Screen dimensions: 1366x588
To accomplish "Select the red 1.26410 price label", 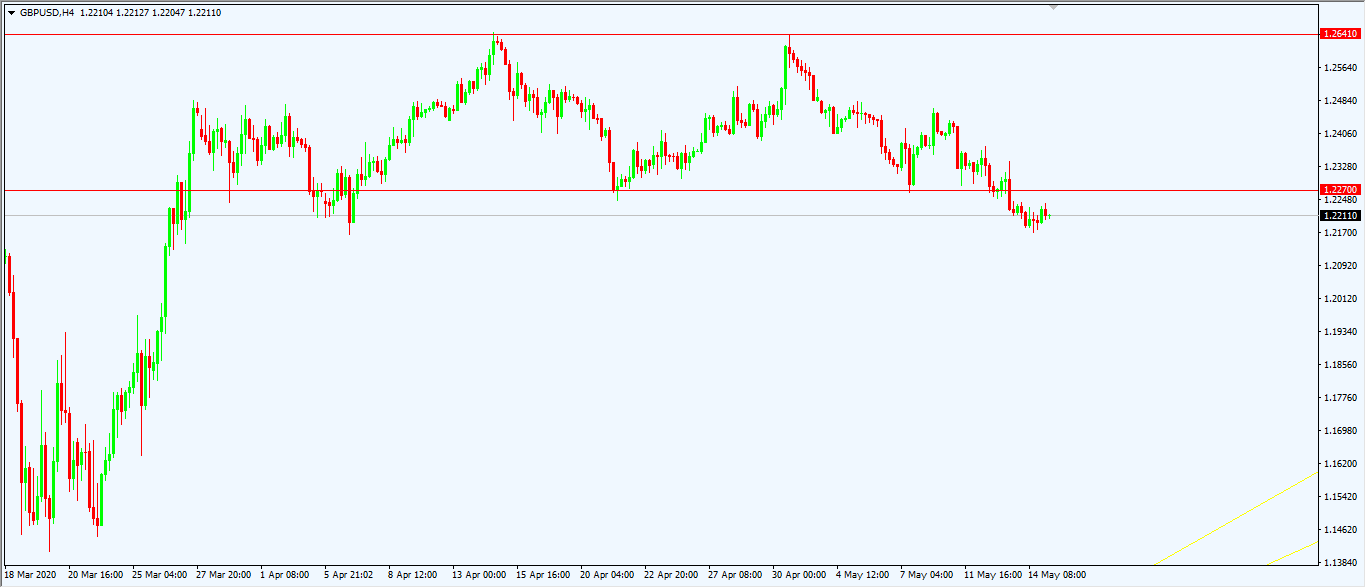I will [1340, 34].
